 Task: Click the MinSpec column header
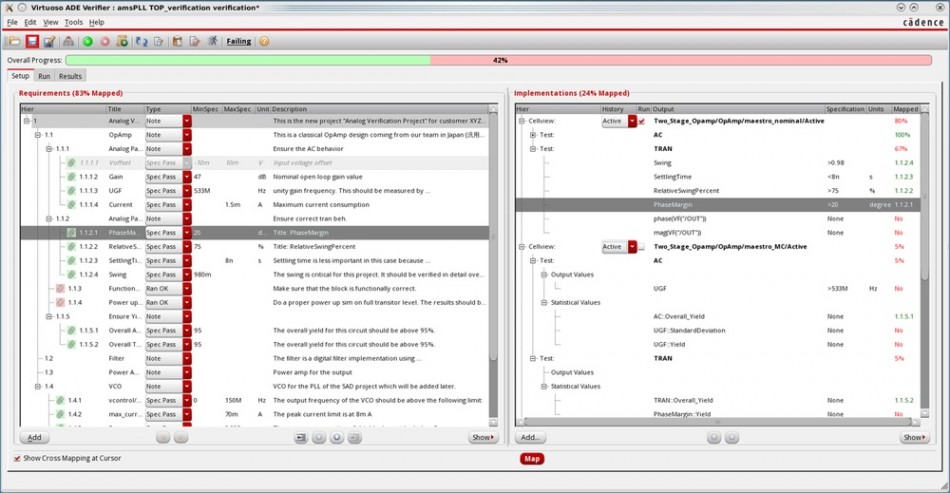(206, 109)
